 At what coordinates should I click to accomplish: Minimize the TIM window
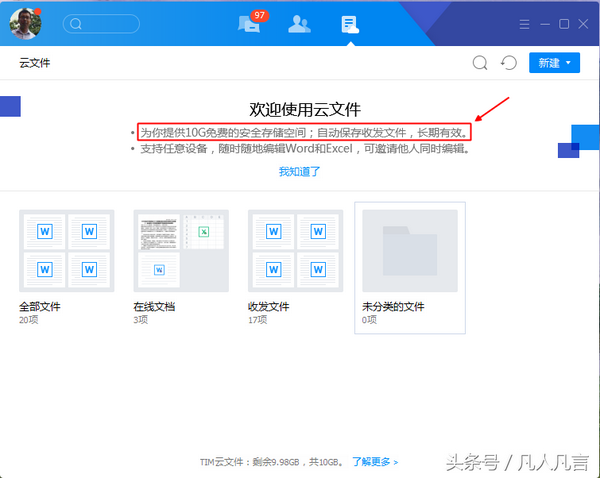point(545,24)
